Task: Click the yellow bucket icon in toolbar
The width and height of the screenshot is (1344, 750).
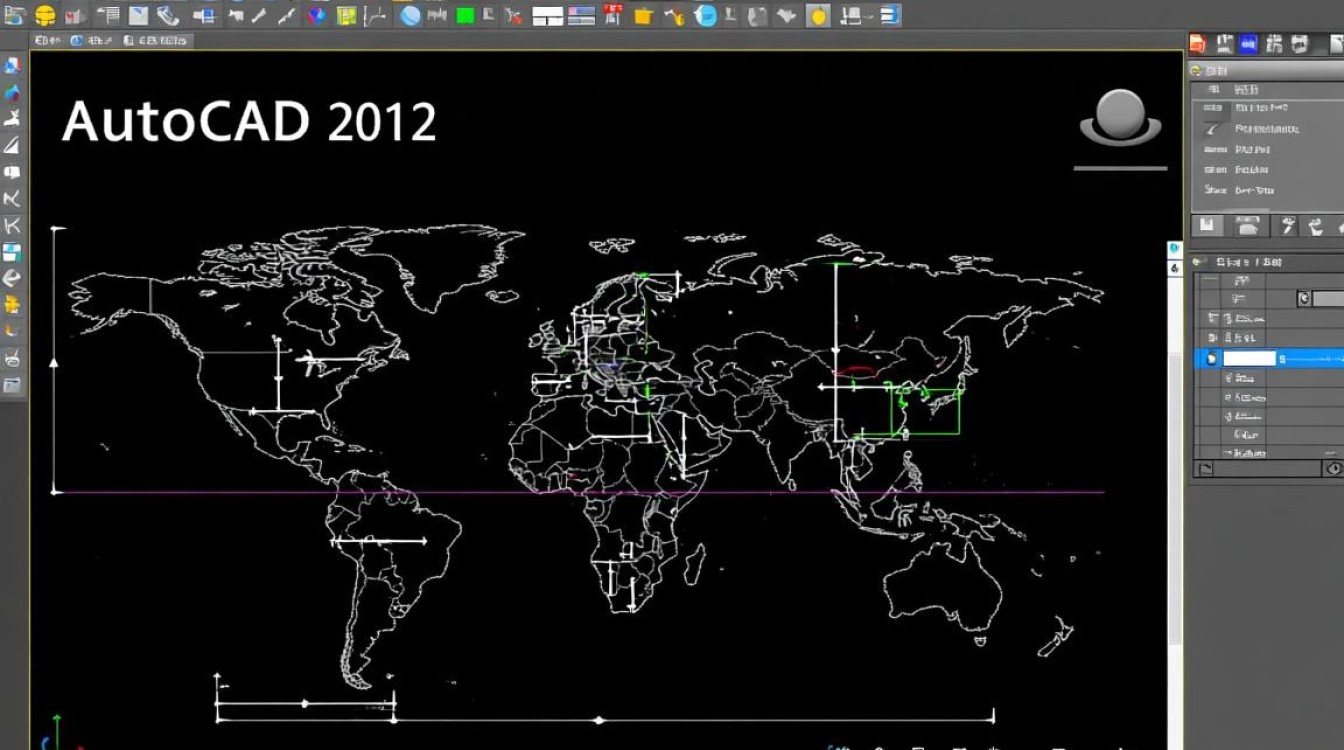Action: [x=643, y=15]
